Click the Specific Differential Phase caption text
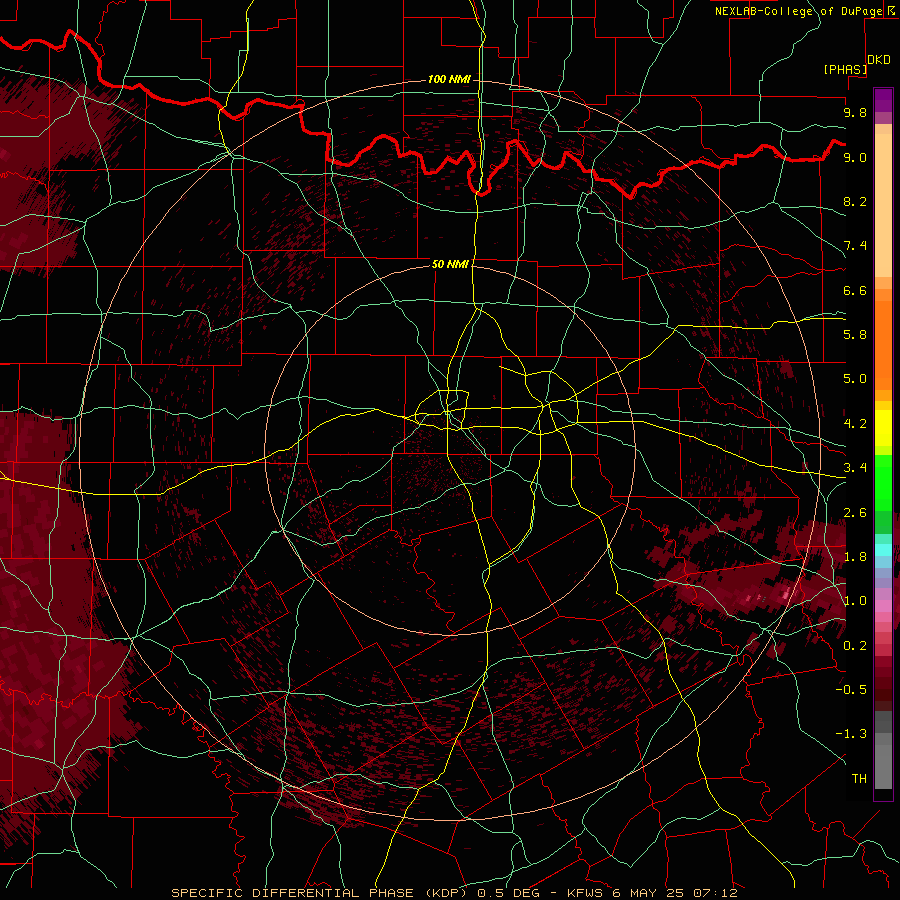The width and height of the screenshot is (900, 900). tap(454, 893)
